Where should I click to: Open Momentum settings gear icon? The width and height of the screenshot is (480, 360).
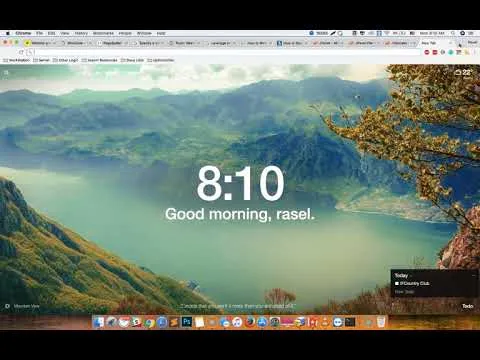7,306
